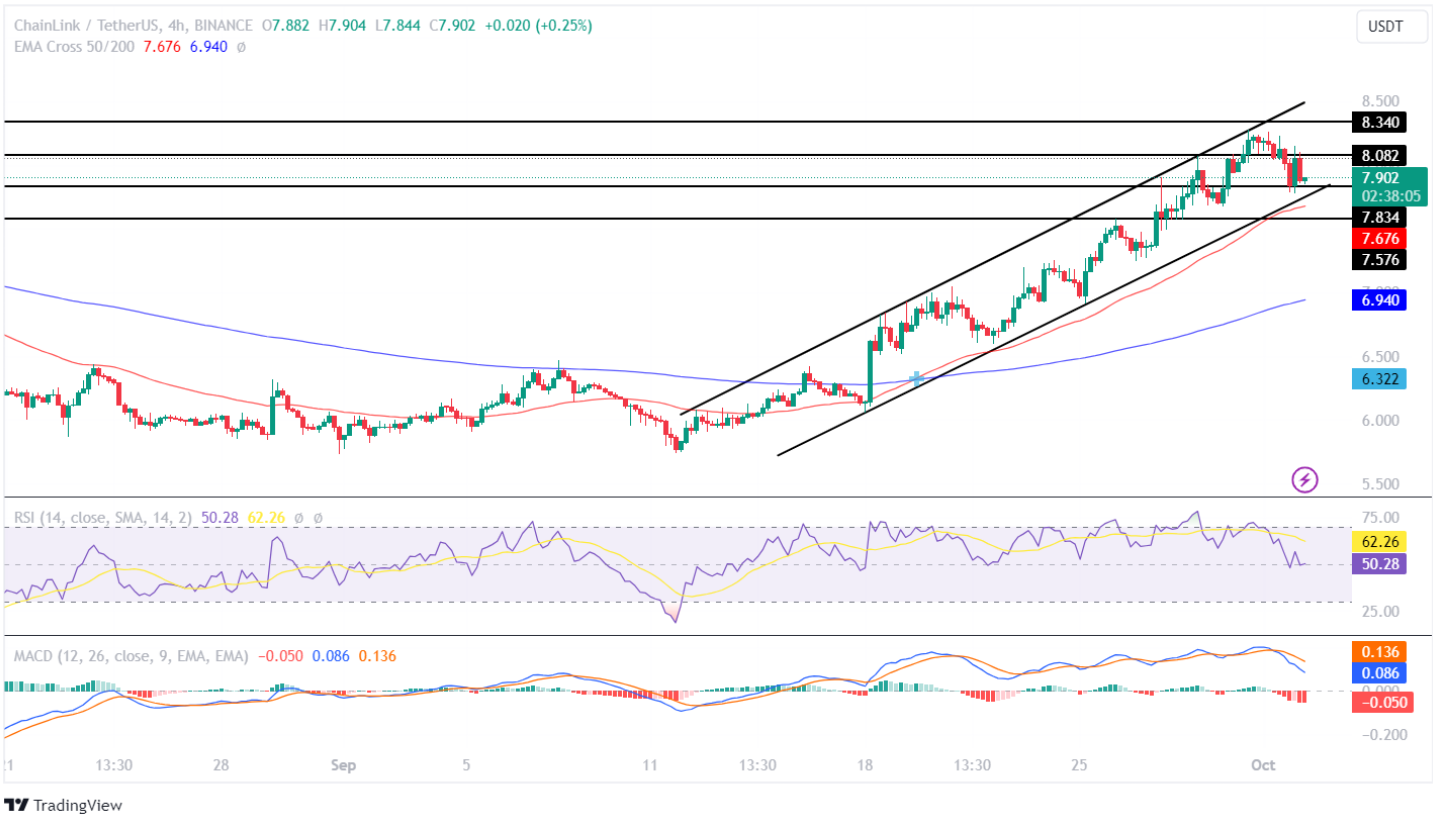Click the 8.340 price line label
Screen dimensions: 1437x817
tap(1379, 123)
